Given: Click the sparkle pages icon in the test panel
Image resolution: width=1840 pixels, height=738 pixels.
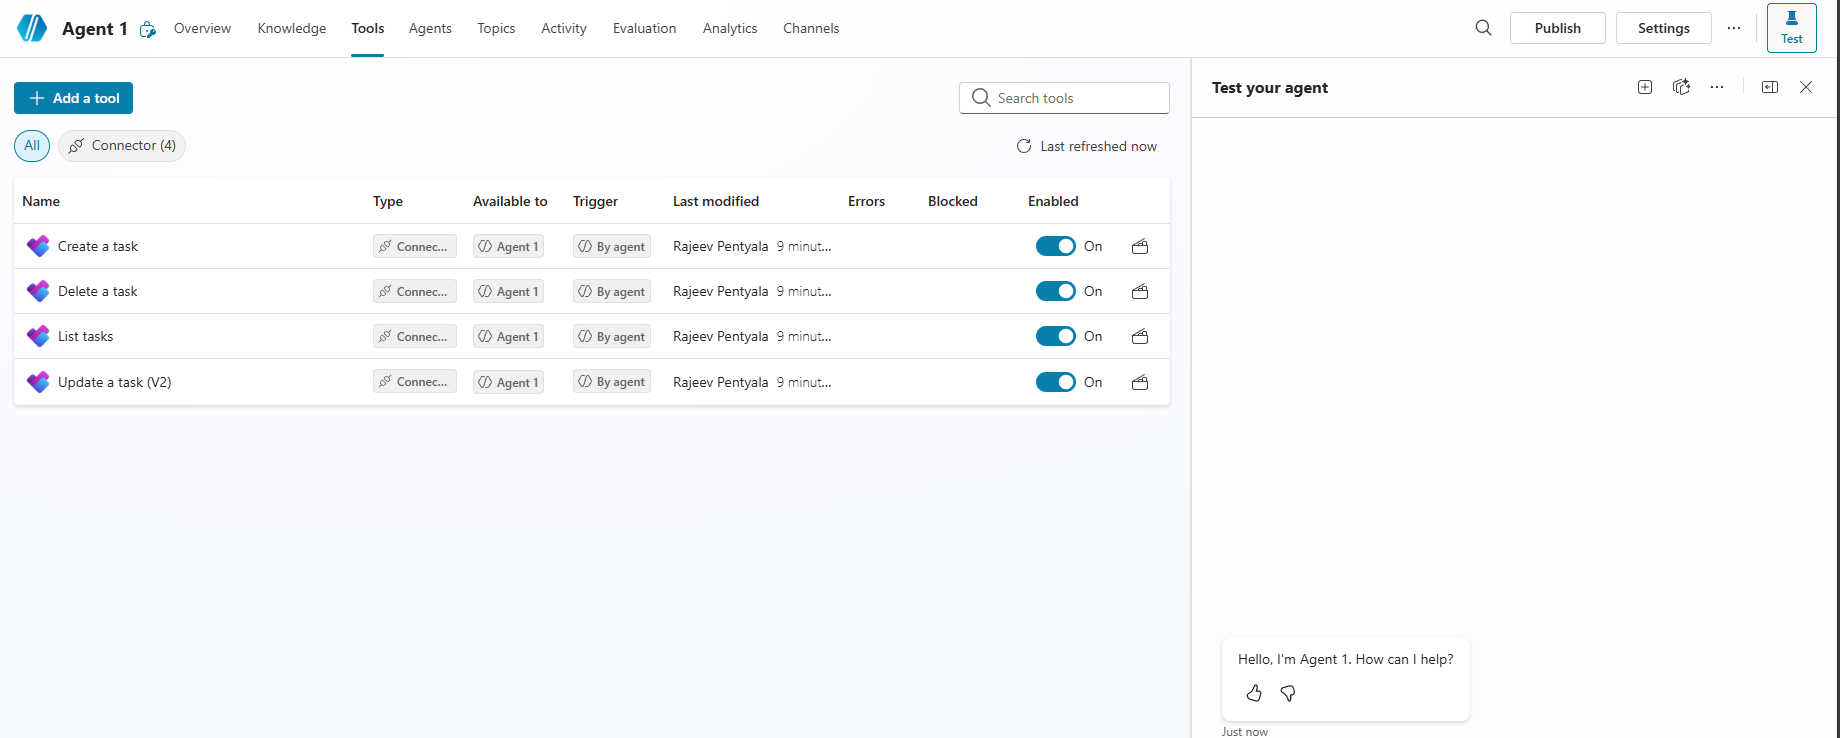Looking at the screenshot, I should [1681, 87].
